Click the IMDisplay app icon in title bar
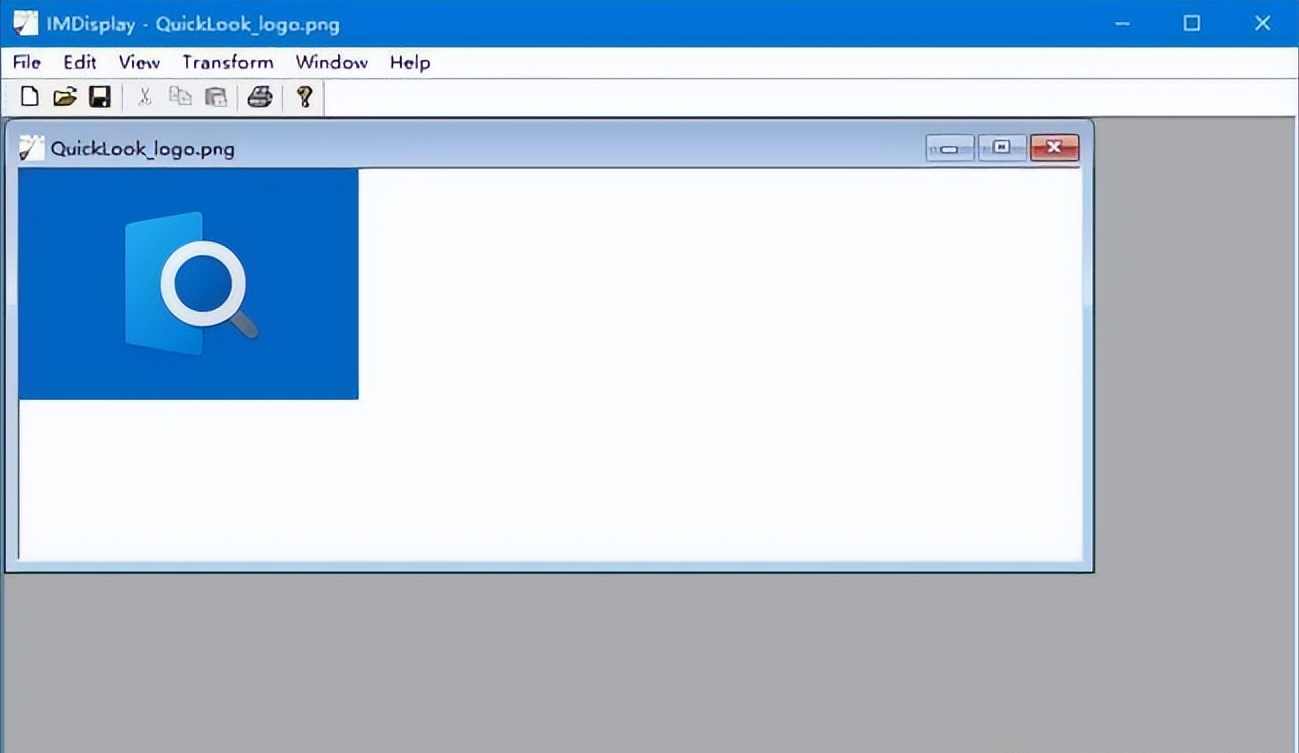 [x=25, y=23]
